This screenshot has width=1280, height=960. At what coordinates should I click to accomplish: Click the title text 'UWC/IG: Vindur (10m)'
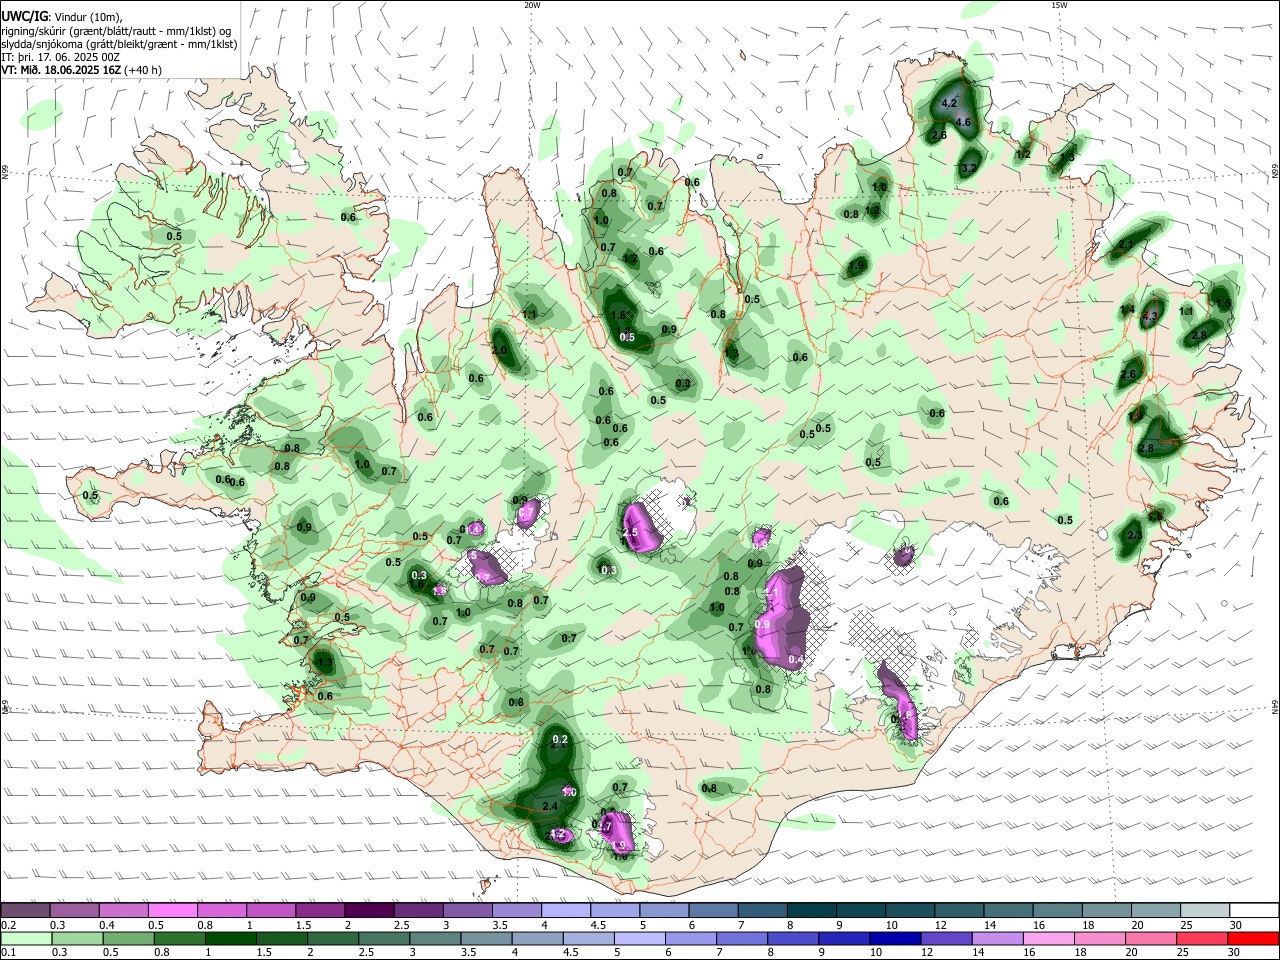coord(61,16)
